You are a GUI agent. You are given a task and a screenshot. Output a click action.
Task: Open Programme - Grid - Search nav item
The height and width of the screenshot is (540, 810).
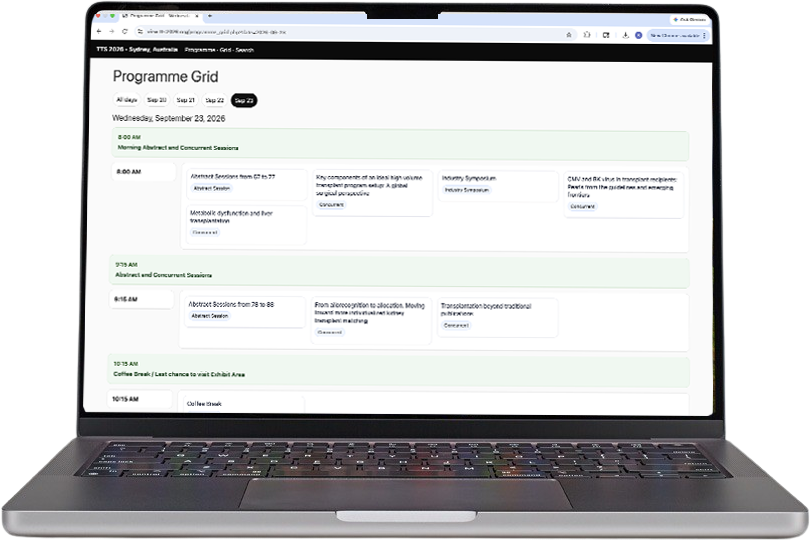tap(218, 49)
